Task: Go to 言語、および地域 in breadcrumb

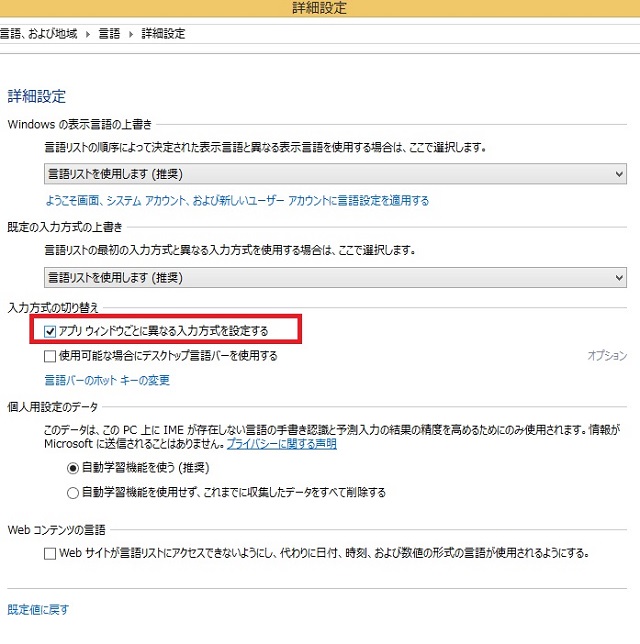Action: pyautogui.click(x=42, y=34)
